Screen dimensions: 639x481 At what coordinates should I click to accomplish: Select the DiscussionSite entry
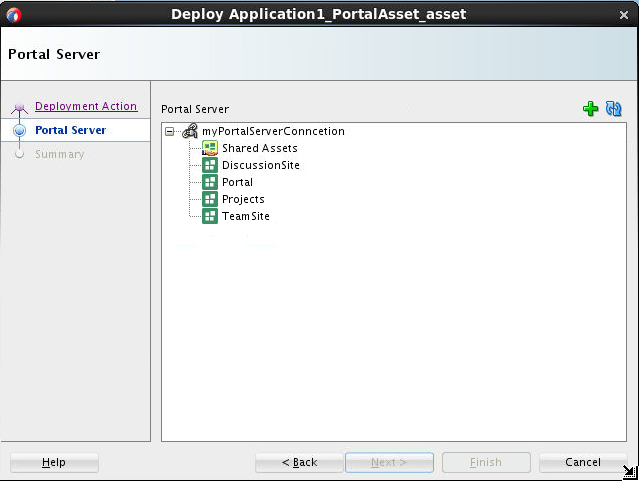261,165
